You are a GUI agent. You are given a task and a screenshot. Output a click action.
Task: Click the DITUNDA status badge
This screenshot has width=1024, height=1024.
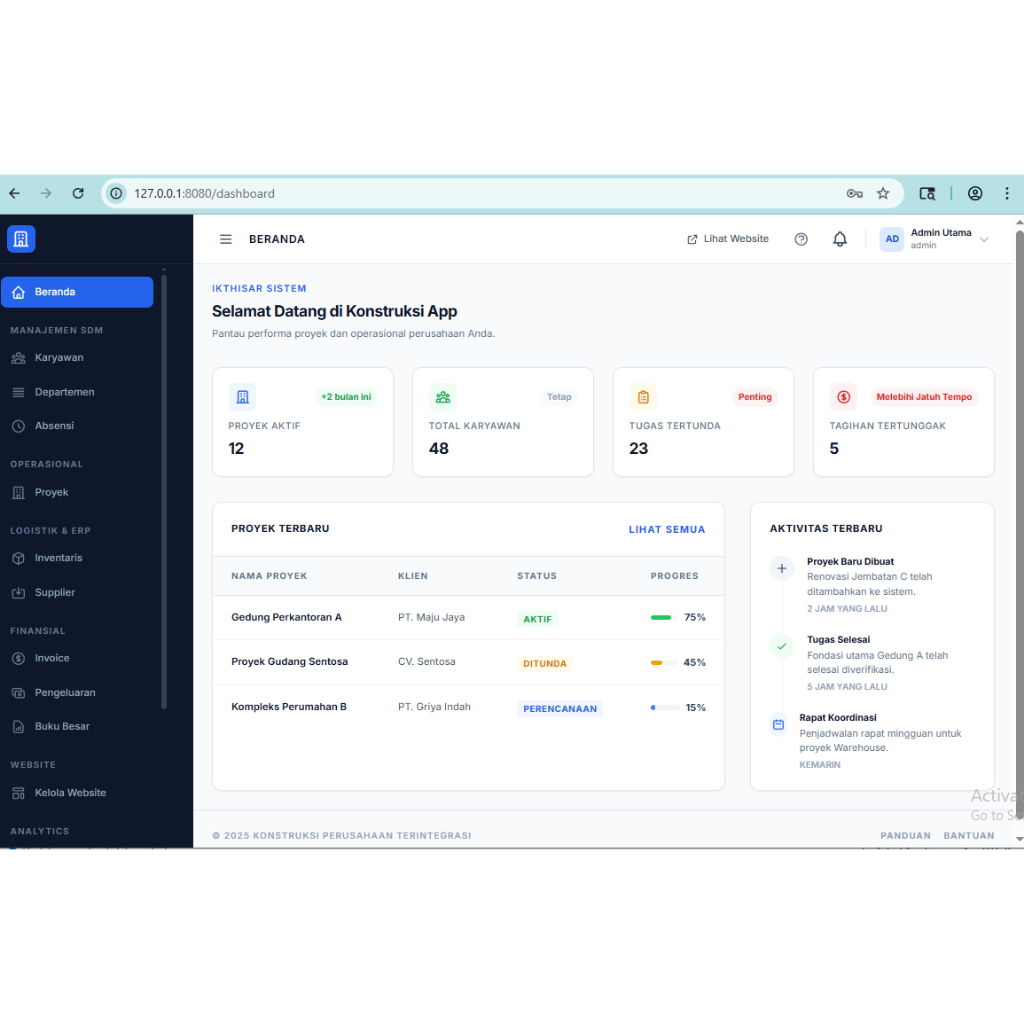[545, 664]
